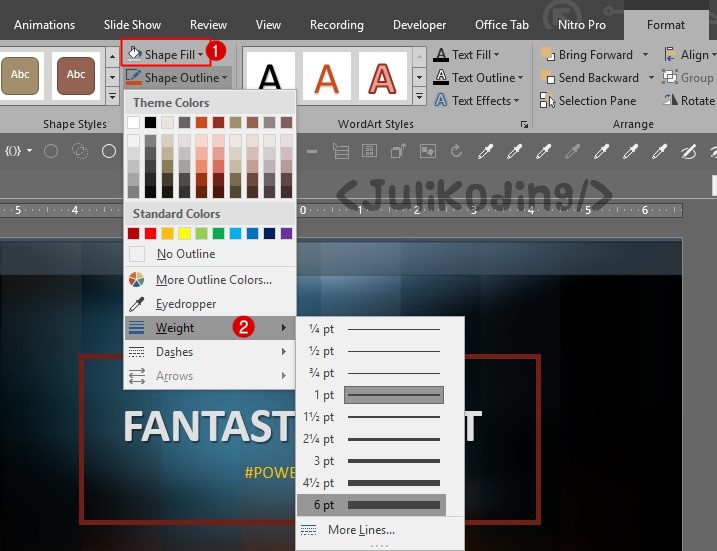Image resolution: width=717 pixels, height=551 pixels.
Task: Select the FANTAST title text on slide
Action: [209, 427]
